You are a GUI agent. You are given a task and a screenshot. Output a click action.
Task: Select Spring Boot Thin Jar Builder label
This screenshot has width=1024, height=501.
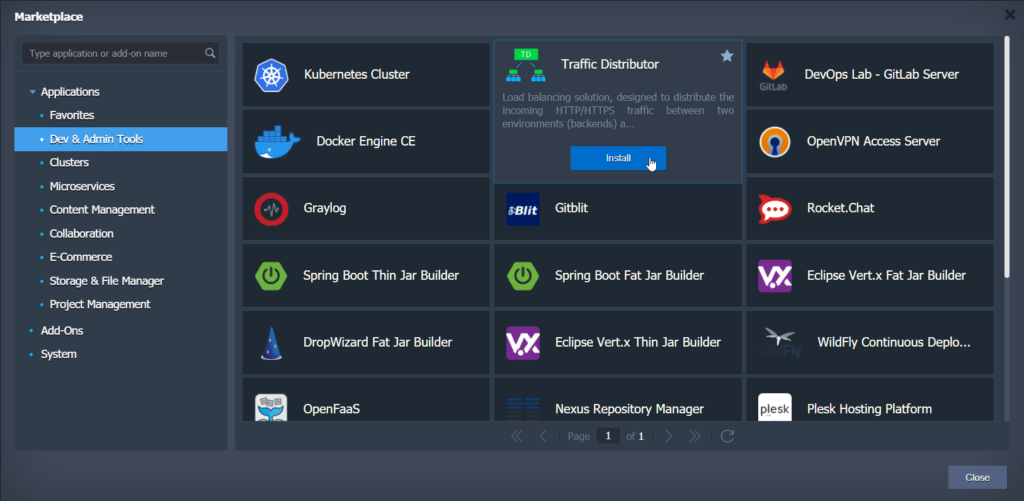(x=381, y=276)
